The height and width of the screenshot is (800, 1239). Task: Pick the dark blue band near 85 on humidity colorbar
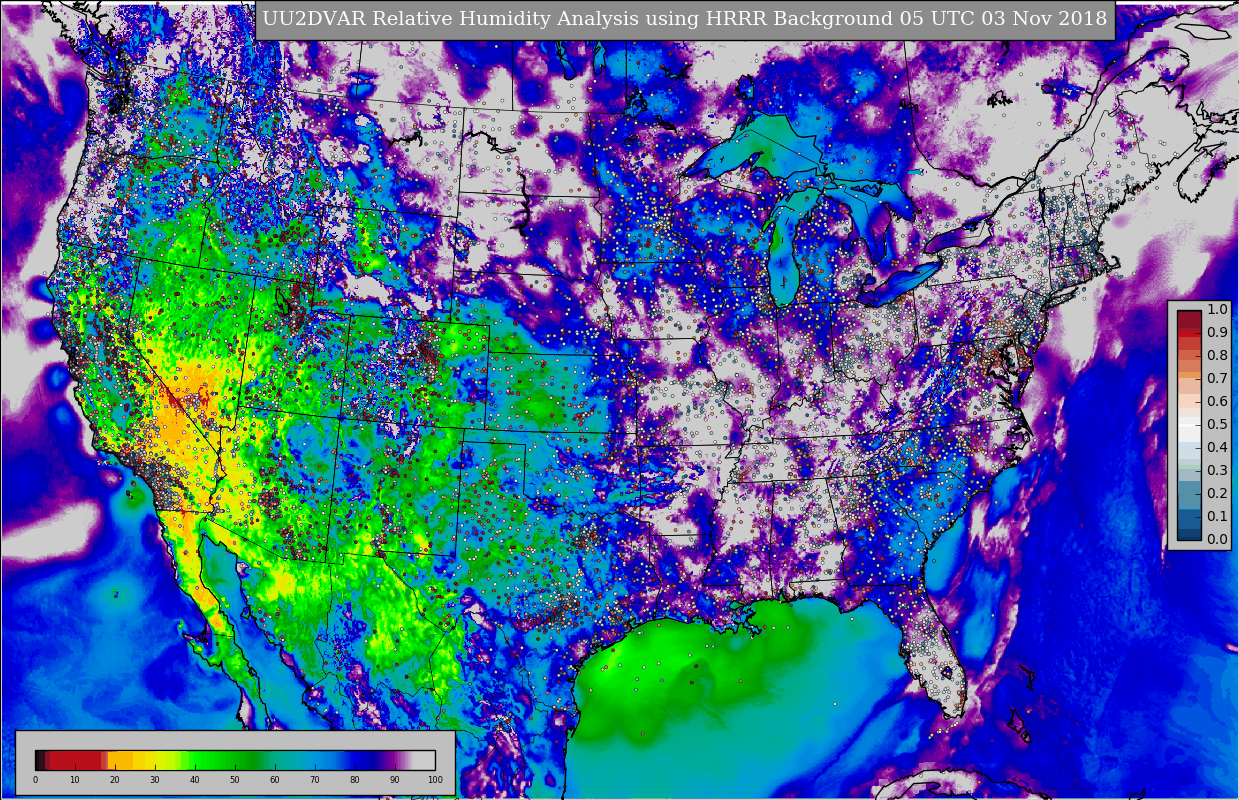375,760
